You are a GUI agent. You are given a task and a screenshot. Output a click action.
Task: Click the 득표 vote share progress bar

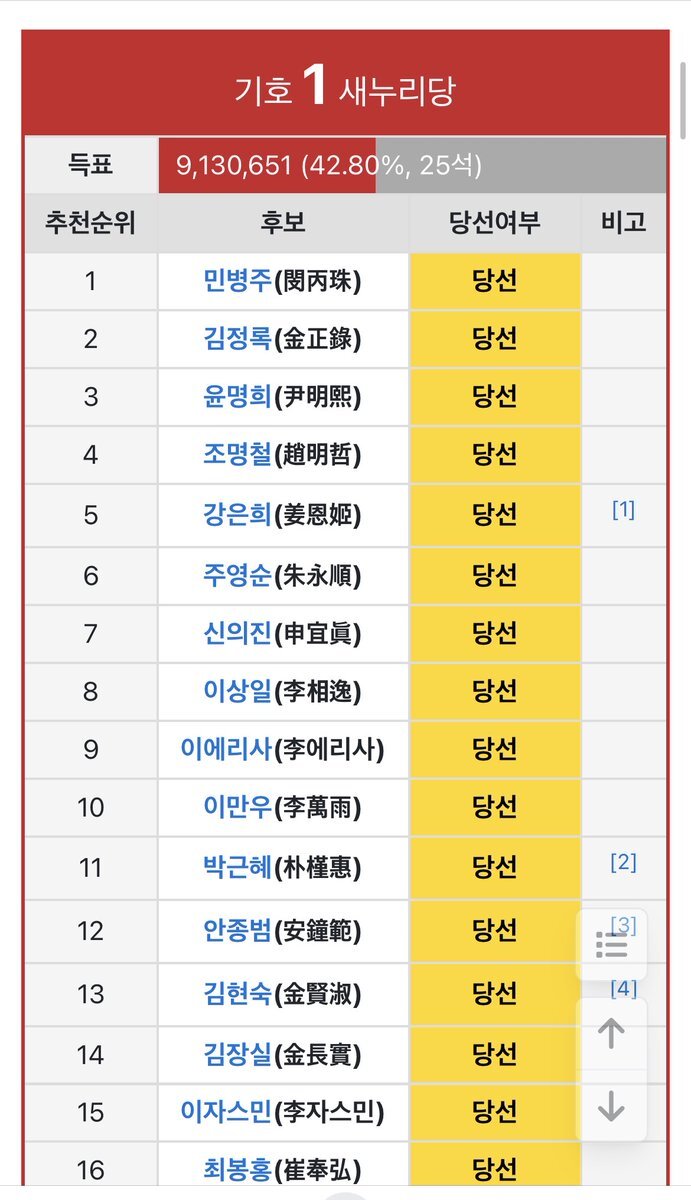click(412, 165)
